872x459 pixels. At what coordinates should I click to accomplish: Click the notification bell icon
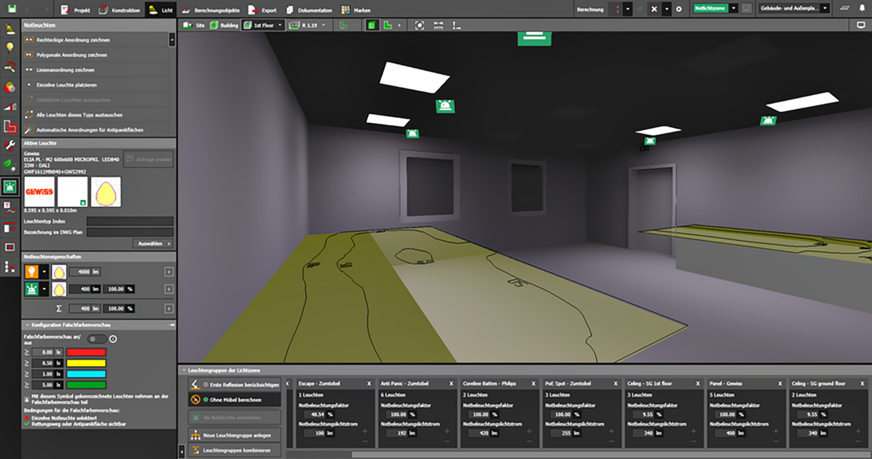[862, 8]
